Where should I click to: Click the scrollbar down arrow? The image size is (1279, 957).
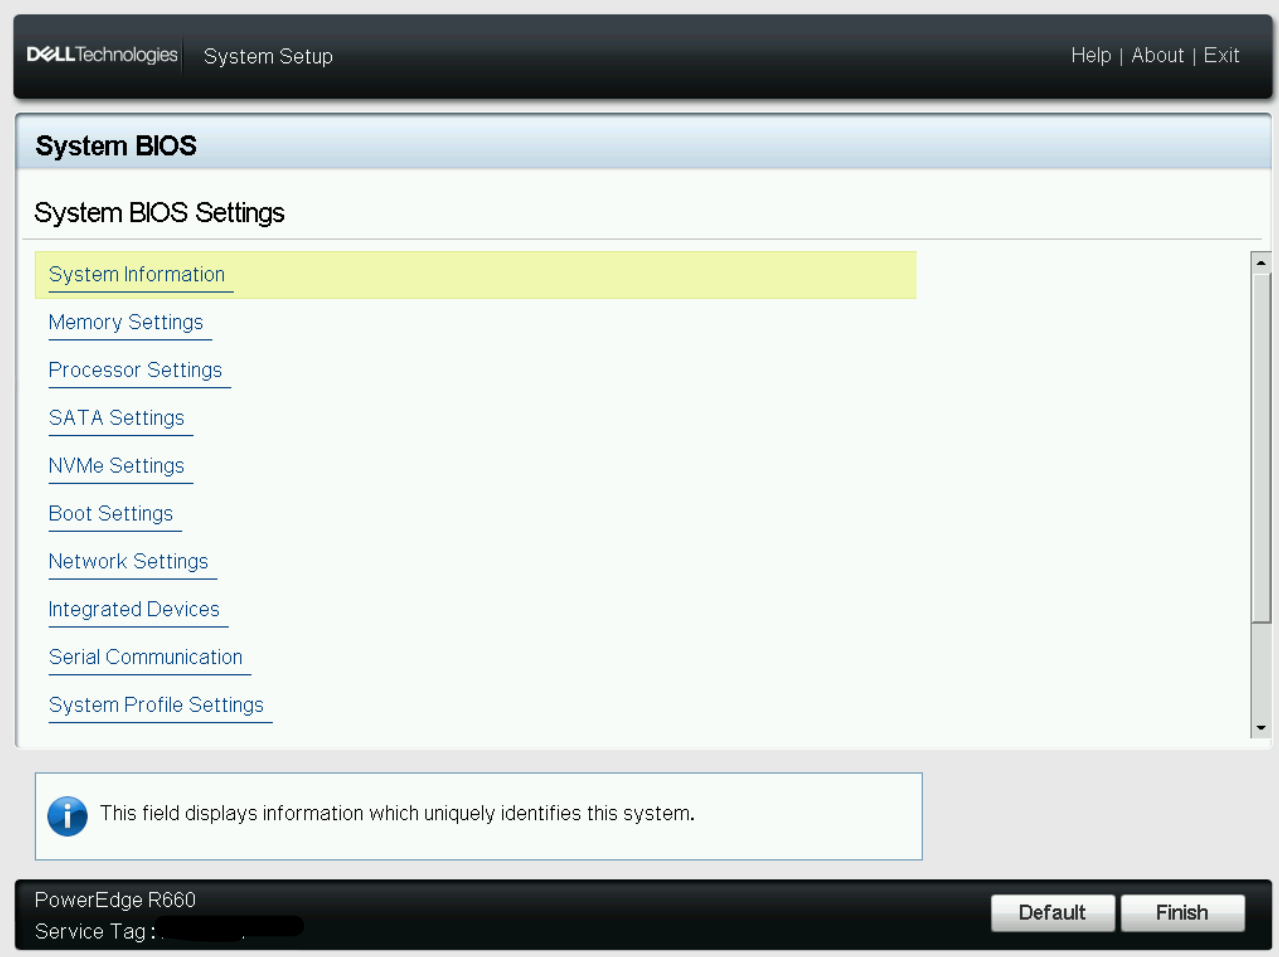[1261, 728]
